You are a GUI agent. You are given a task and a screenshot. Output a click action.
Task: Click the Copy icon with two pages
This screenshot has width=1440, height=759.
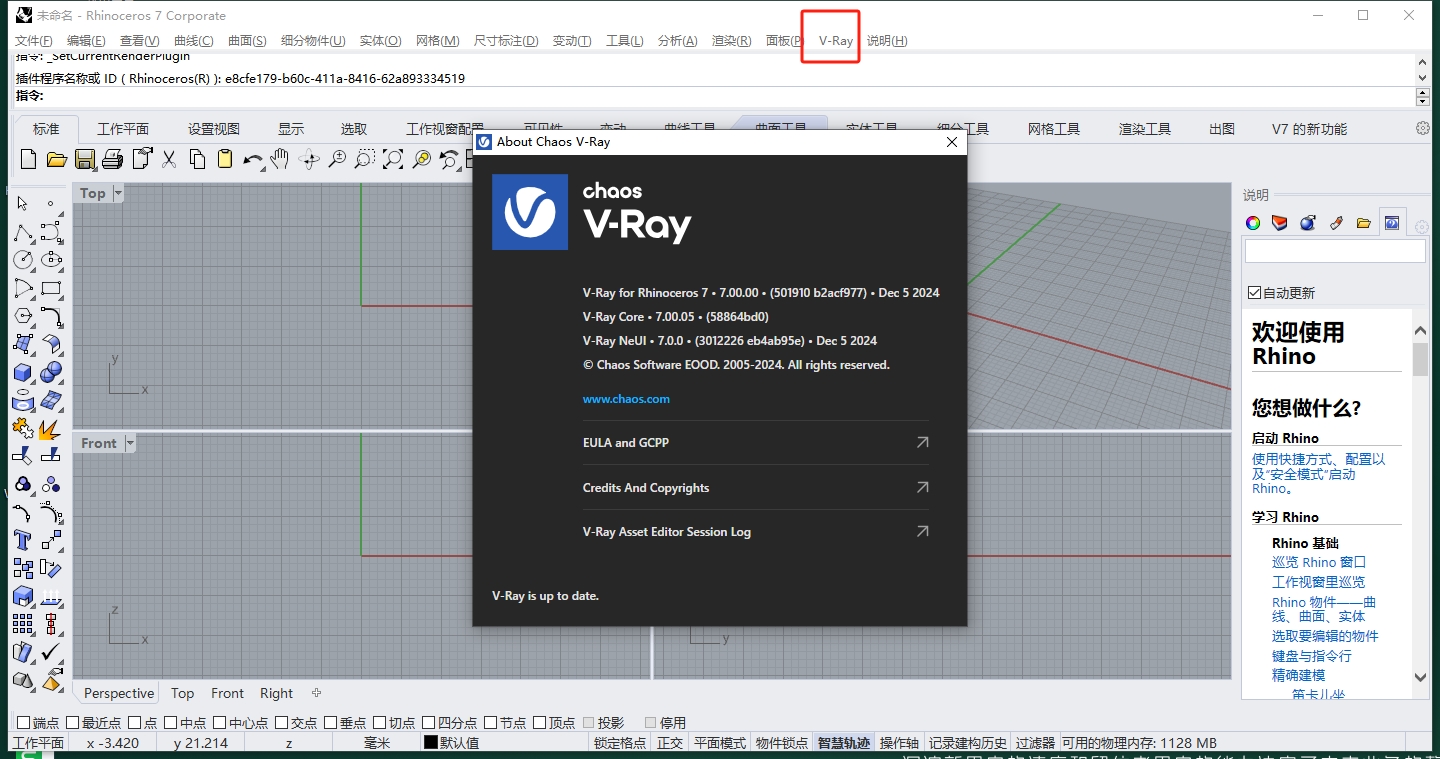[197, 159]
